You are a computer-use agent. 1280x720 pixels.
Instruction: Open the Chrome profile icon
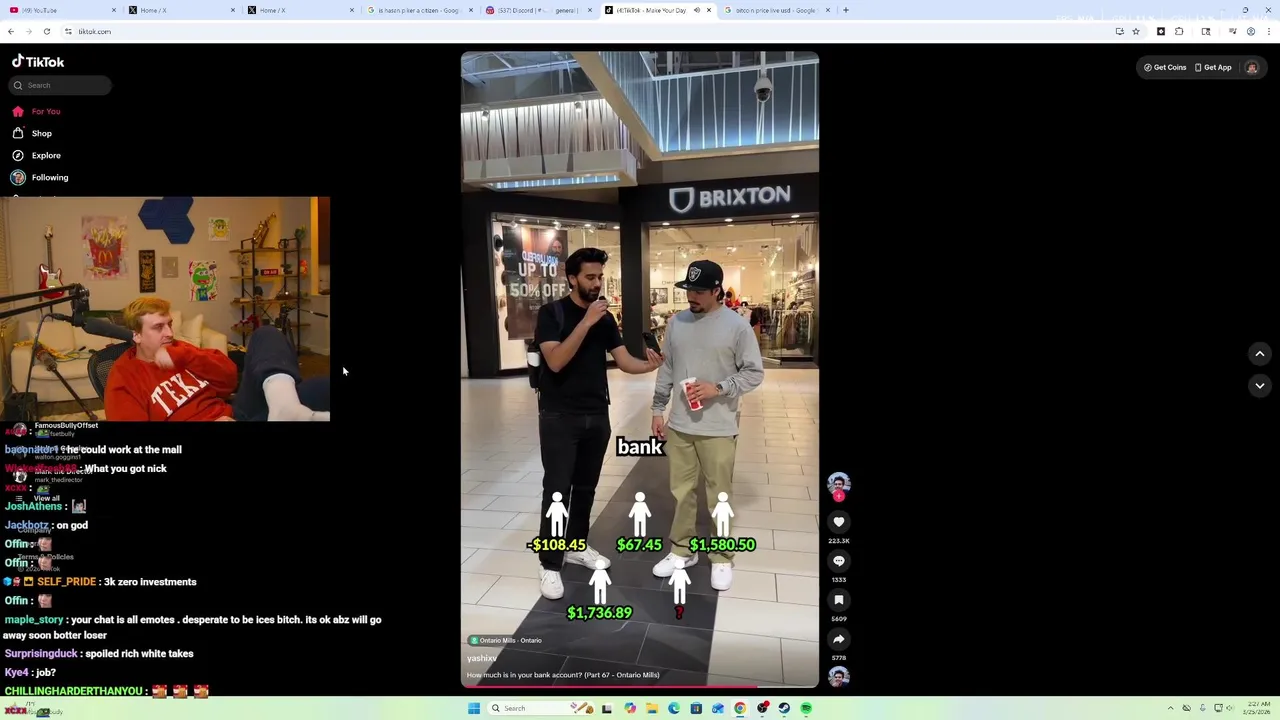pyautogui.click(x=1251, y=32)
